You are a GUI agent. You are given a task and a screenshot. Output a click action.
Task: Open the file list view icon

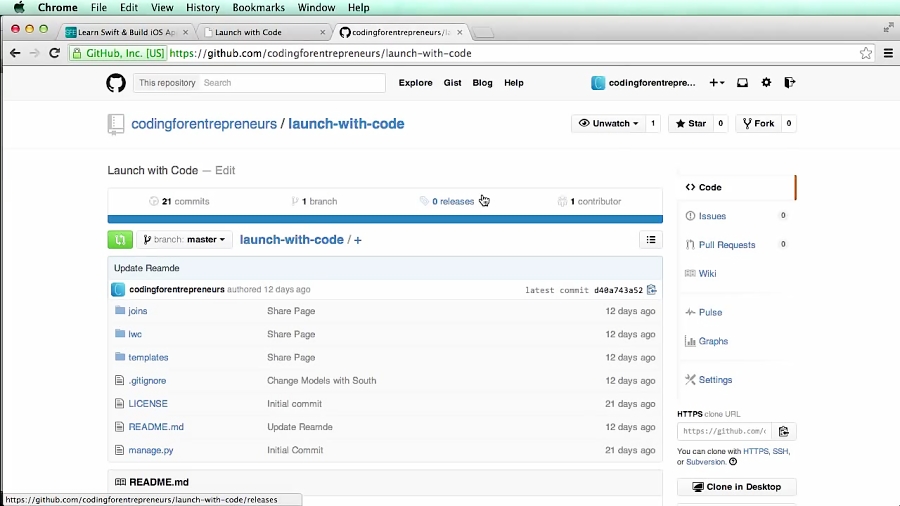point(651,240)
